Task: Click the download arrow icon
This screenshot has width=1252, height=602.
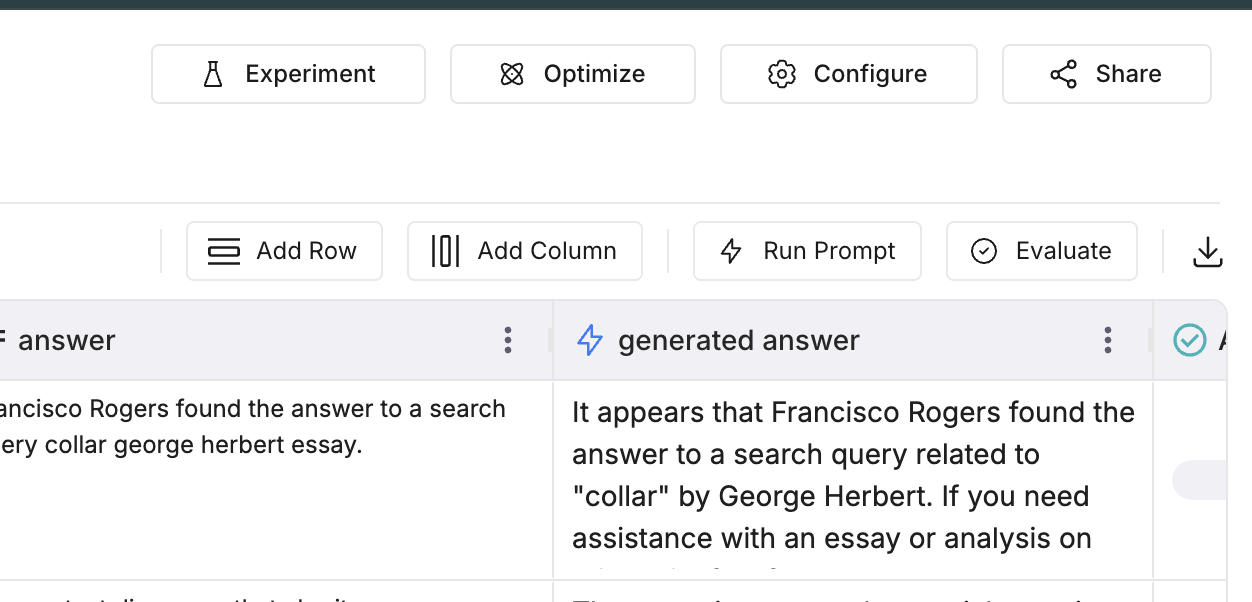Action: tap(1208, 251)
